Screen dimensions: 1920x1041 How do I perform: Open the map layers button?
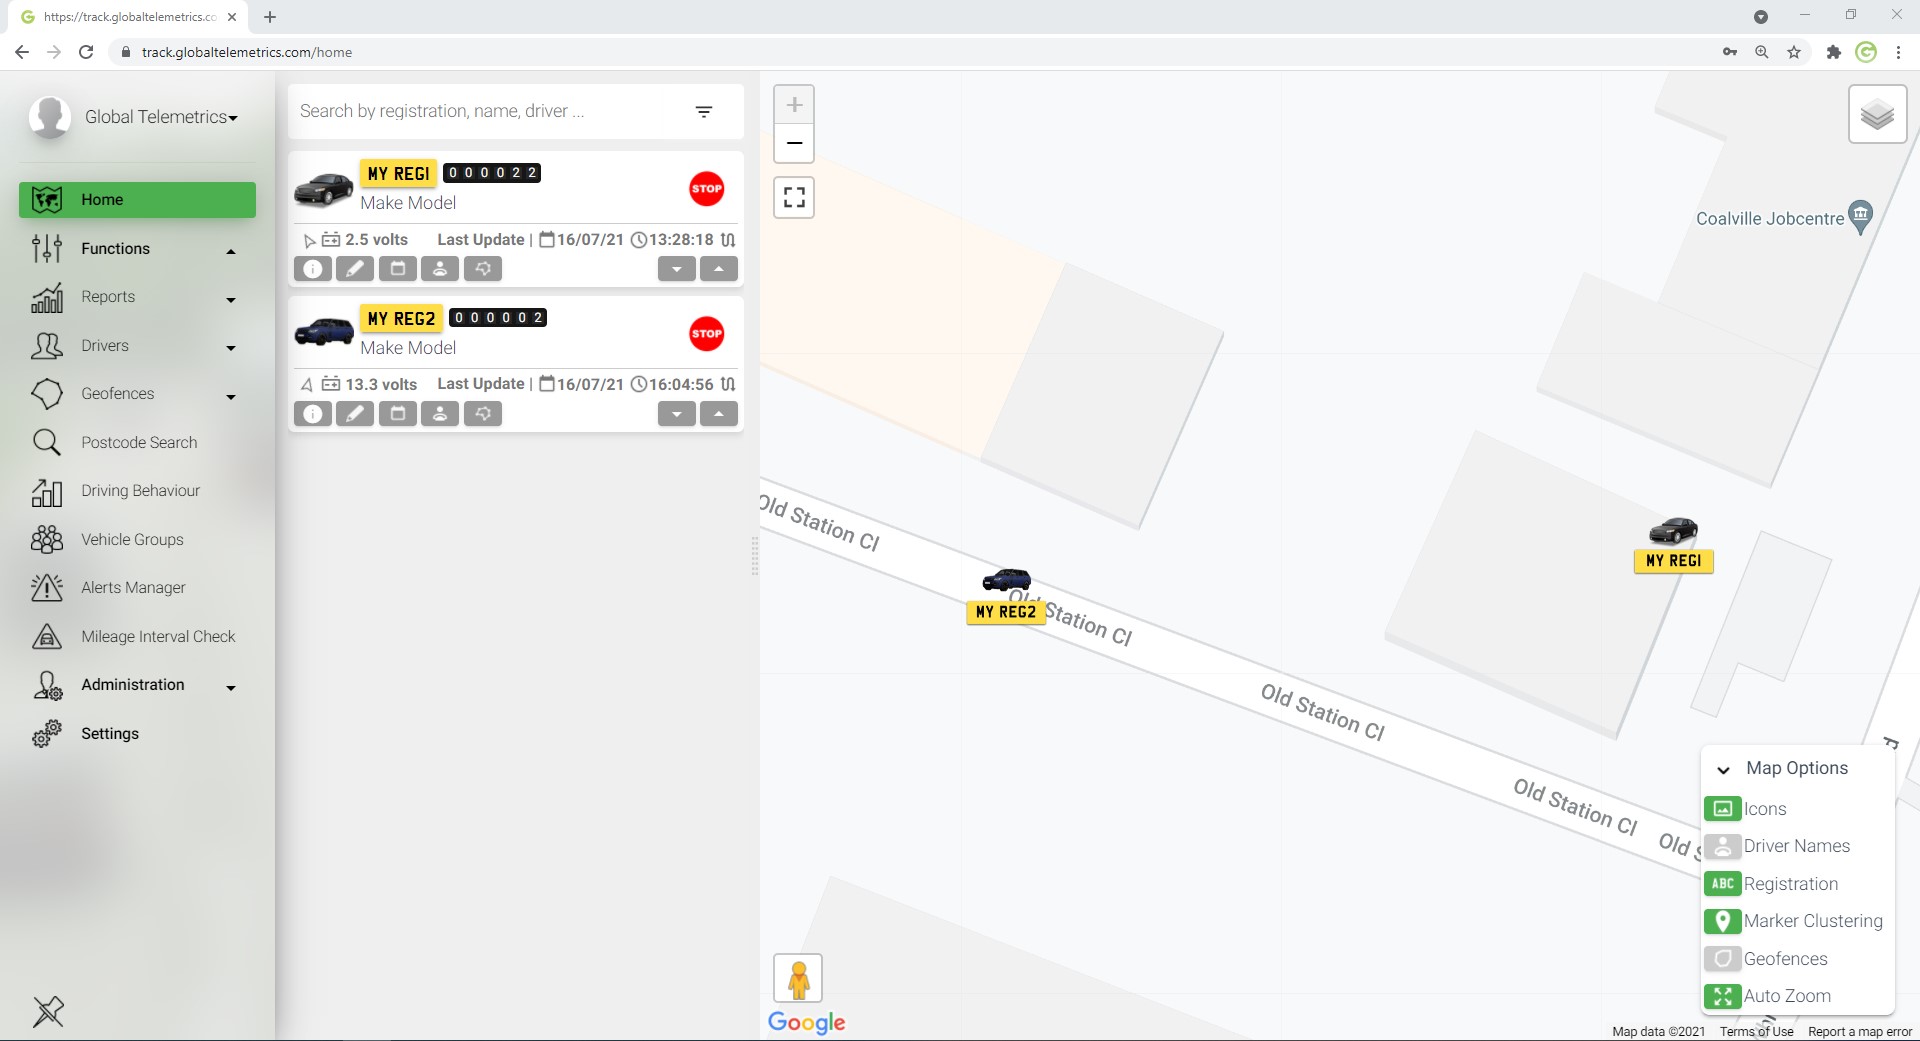tap(1877, 115)
